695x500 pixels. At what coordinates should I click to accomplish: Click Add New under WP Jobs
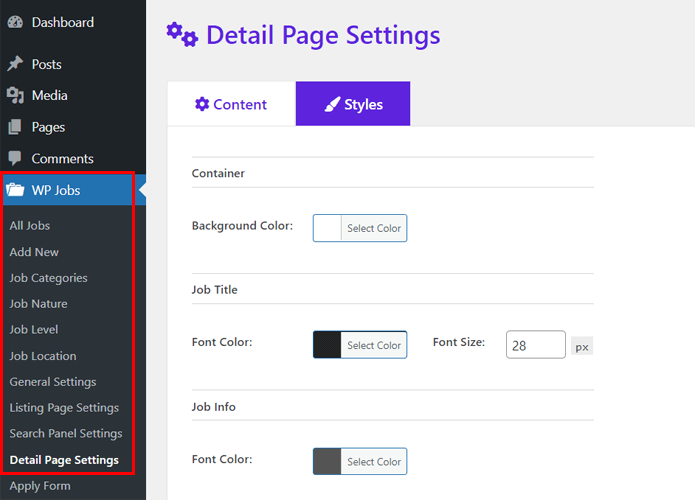tap(34, 252)
